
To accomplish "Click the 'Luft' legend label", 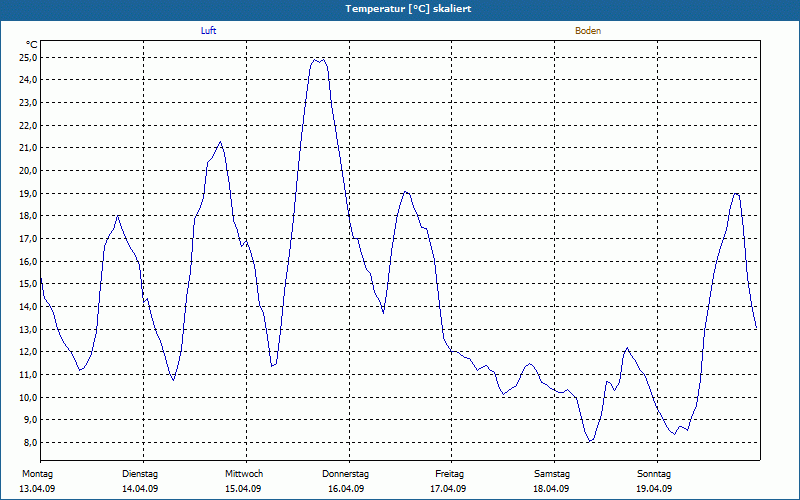I will (x=208, y=31).
